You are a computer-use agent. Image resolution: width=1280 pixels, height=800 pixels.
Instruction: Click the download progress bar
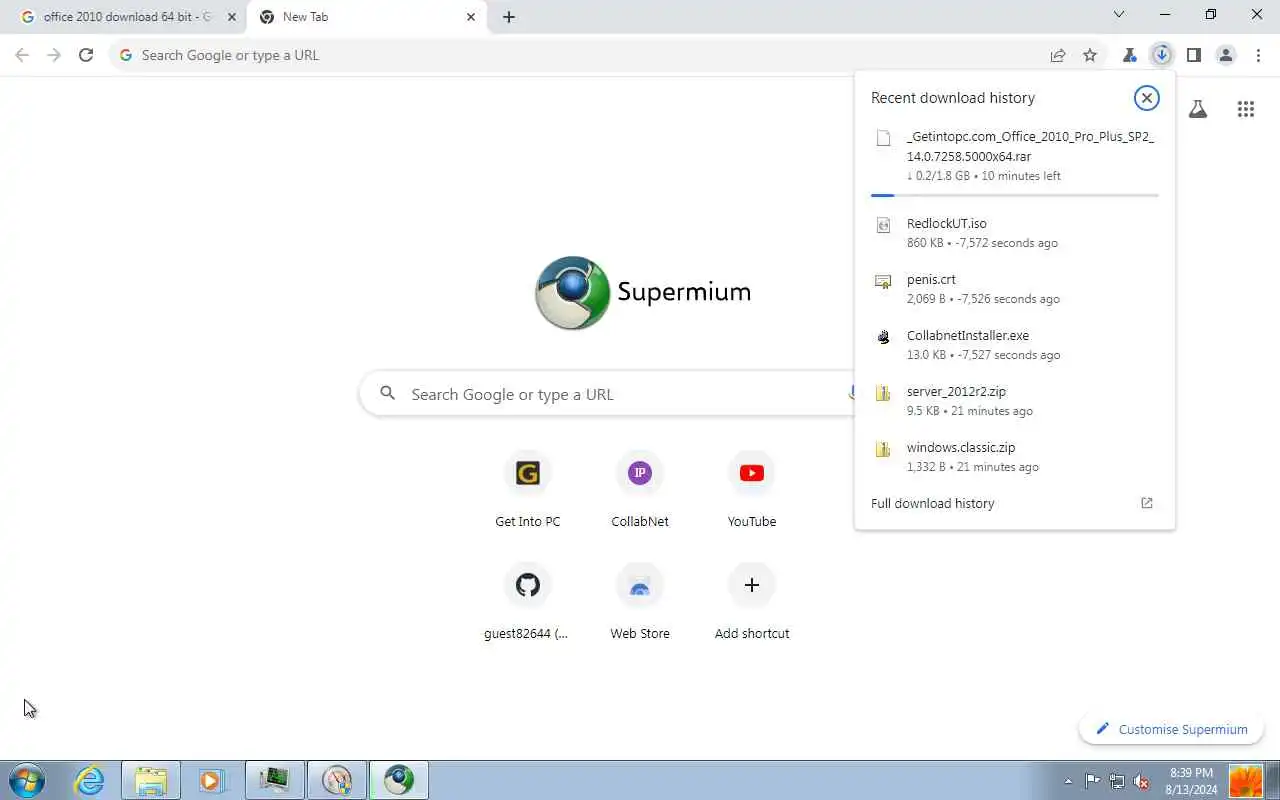(x=1015, y=195)
